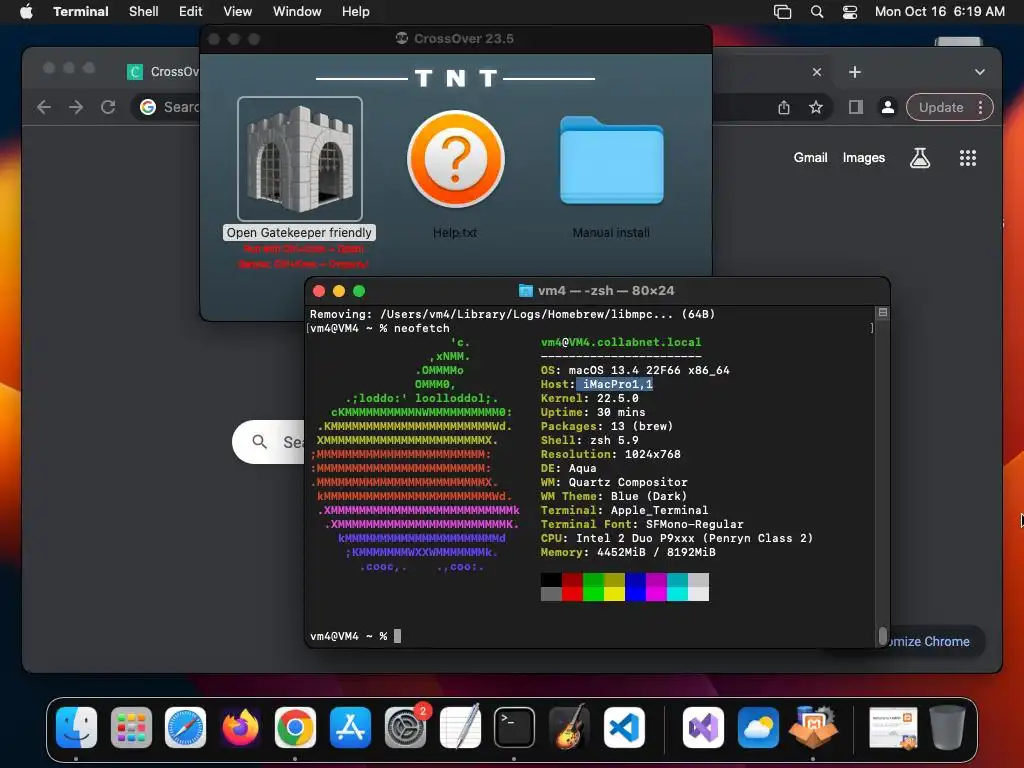The width and height of the screenshot is (1024, 768).
Task: Open Terminal app menu in menu bar
Action: (80, 11)
